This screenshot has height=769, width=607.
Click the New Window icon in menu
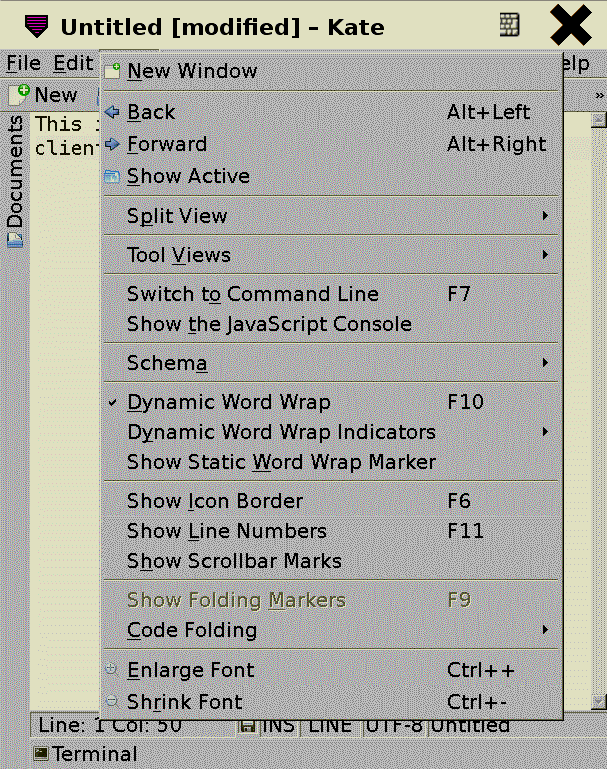pos(112,71)
